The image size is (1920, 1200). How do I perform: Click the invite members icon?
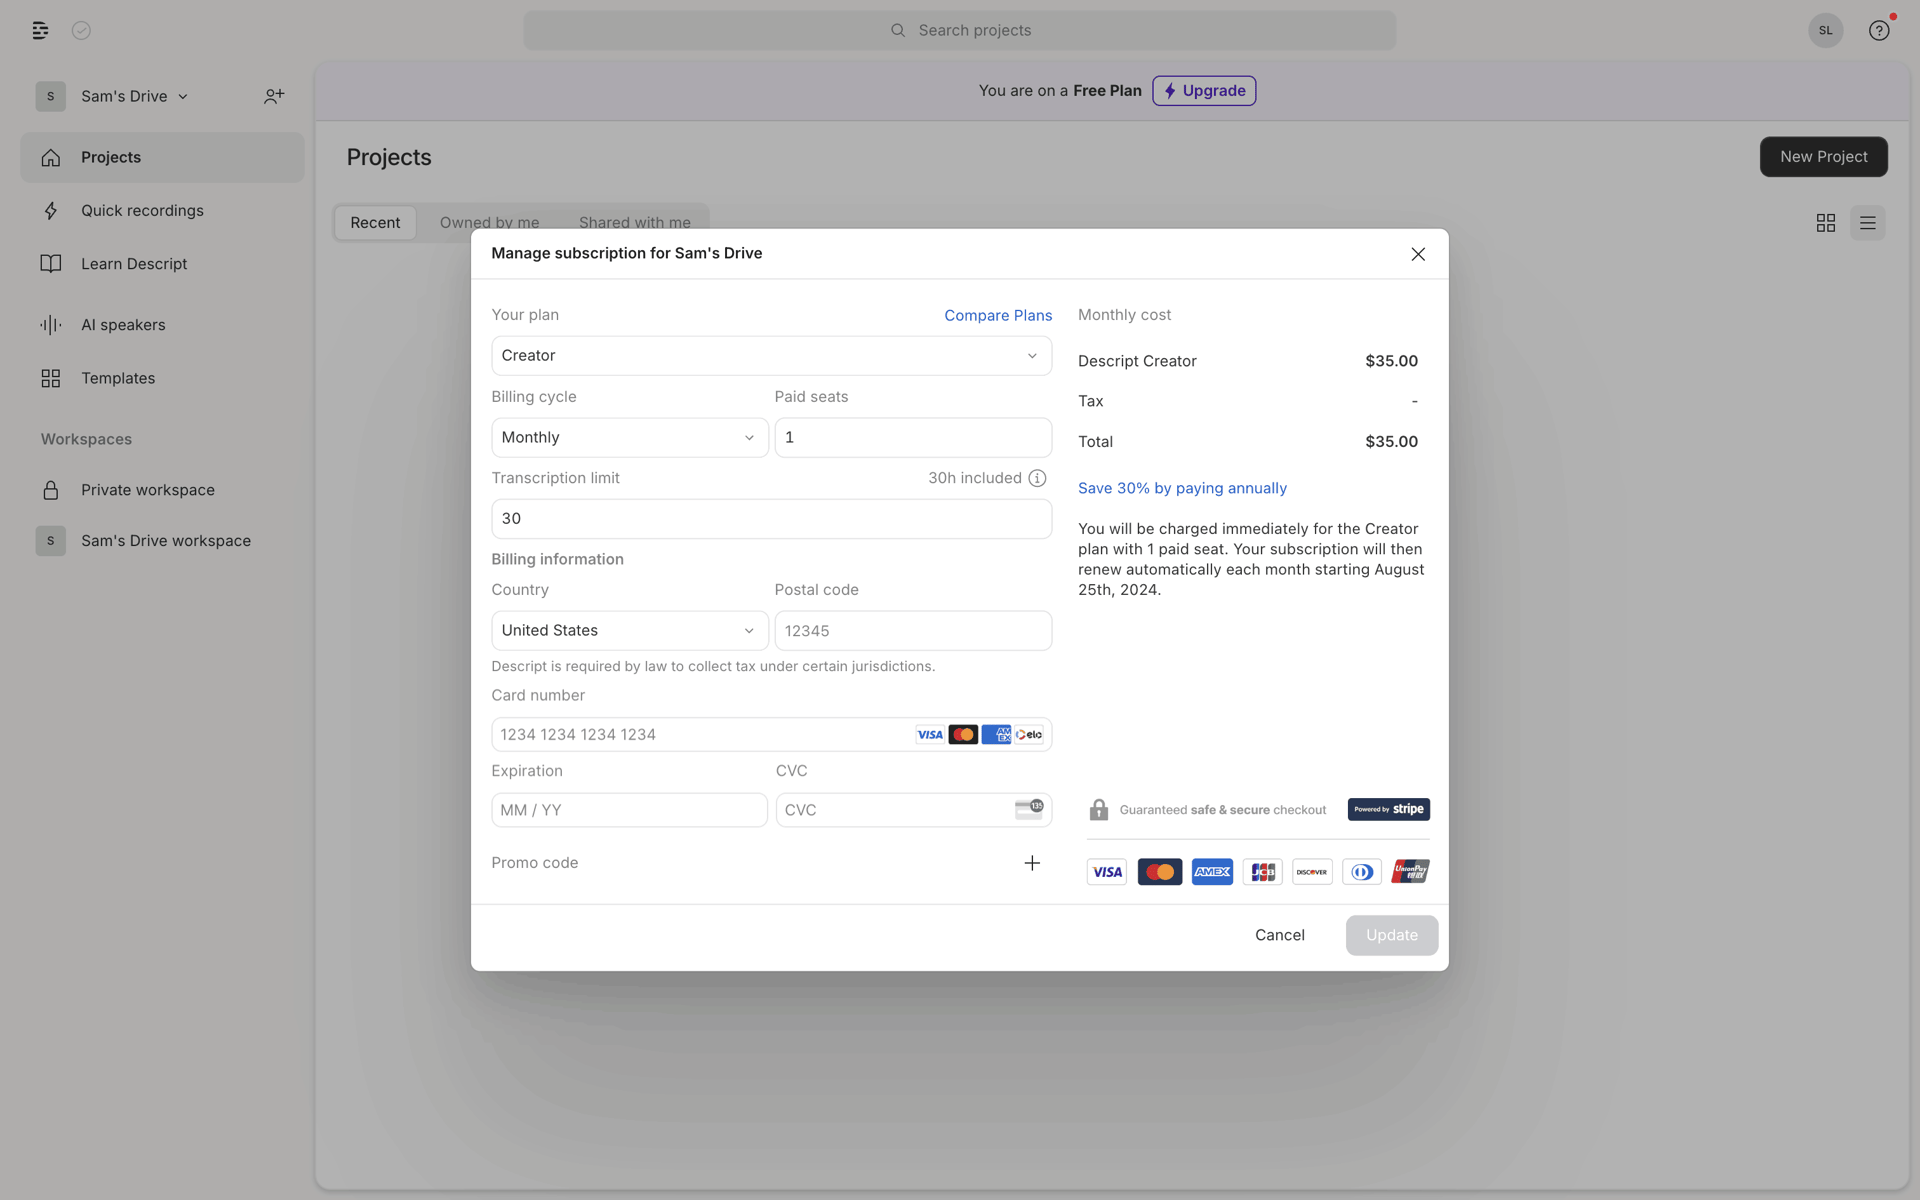pos(274,96)
